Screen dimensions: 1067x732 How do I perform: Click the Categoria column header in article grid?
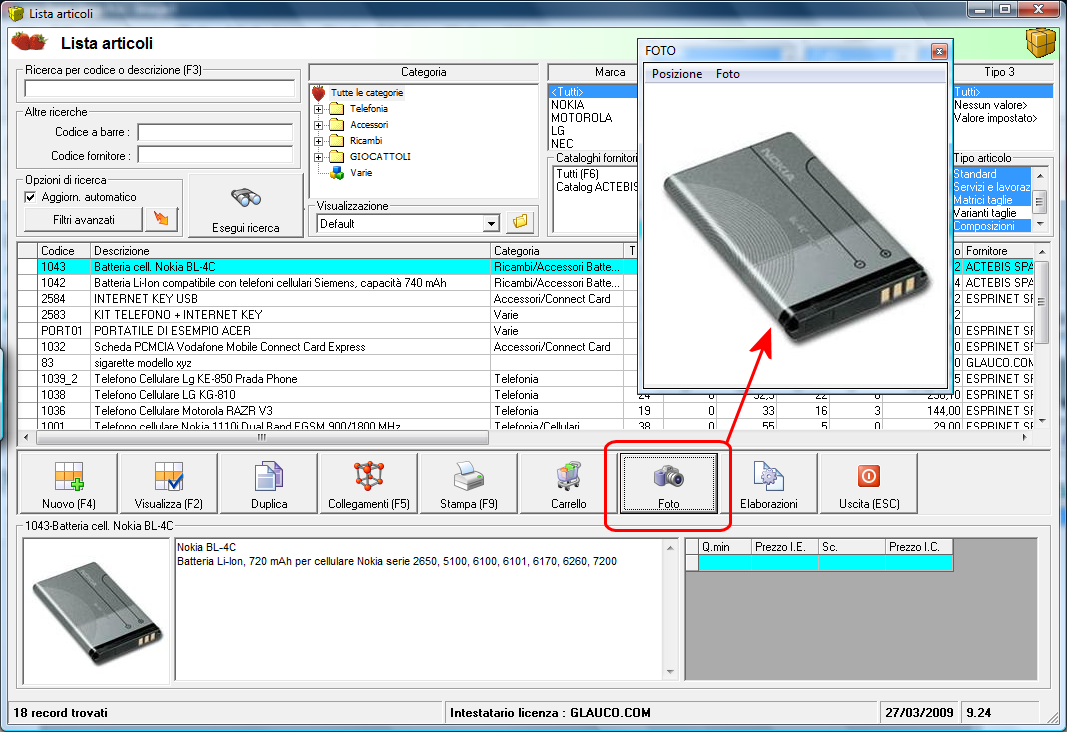(x=557, y=250)
